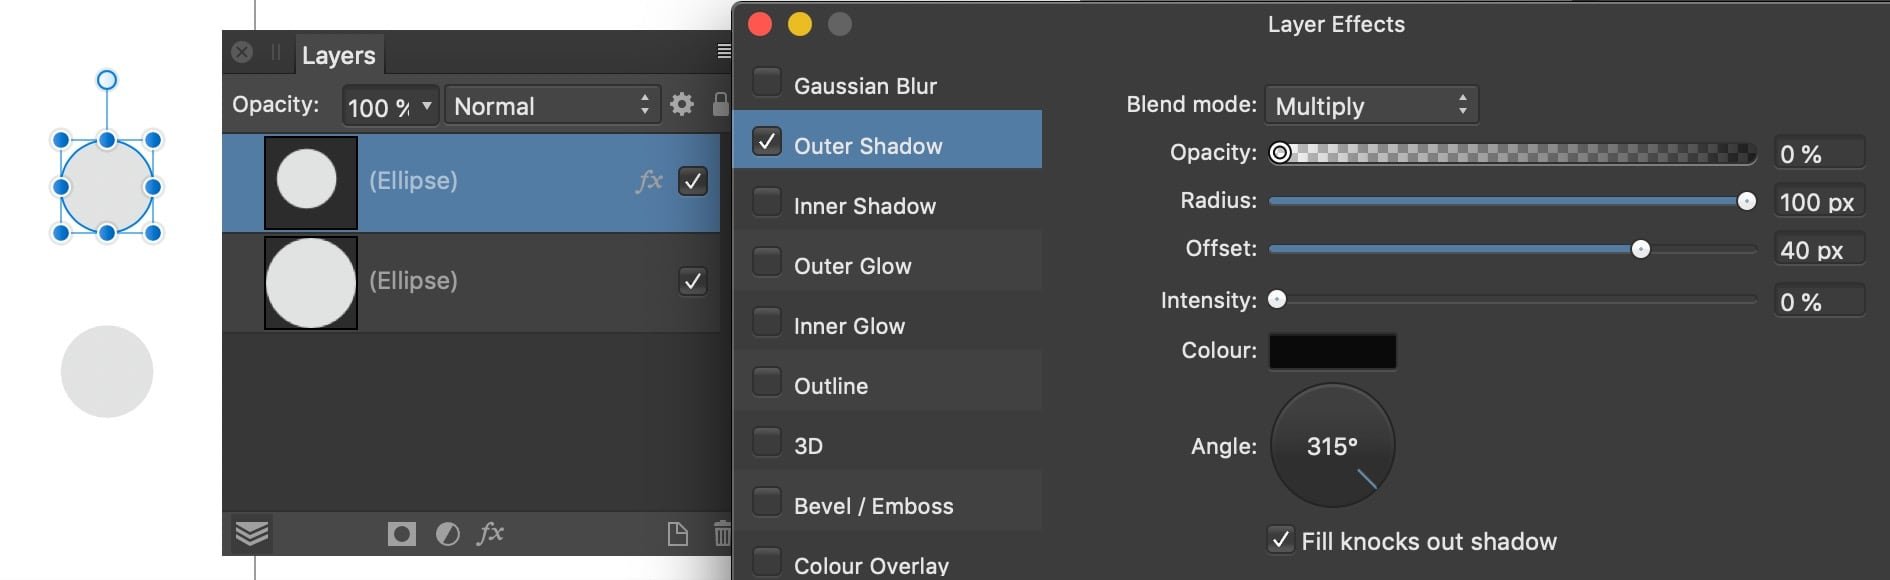
Task: Click the mask layer icon
Action: 402,534
